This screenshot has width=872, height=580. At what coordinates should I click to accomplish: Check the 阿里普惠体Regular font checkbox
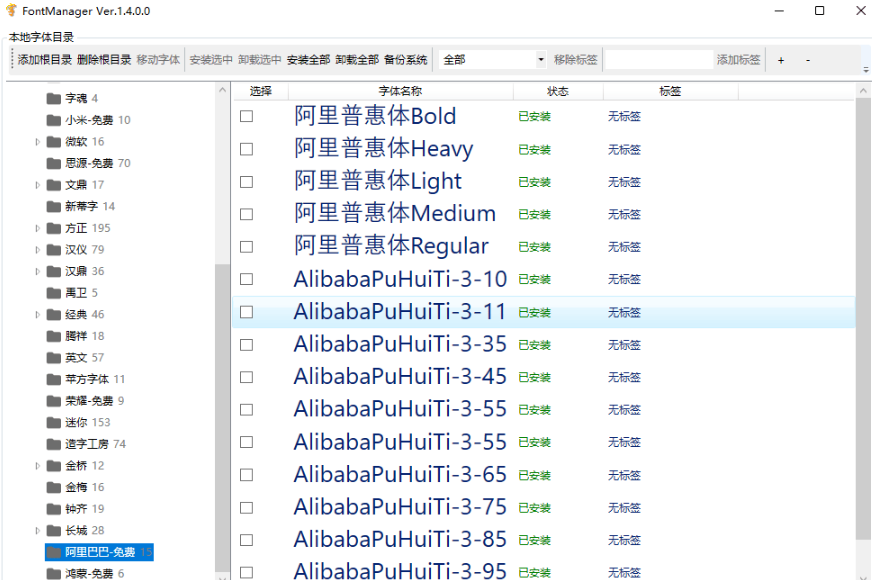(246, 246)
